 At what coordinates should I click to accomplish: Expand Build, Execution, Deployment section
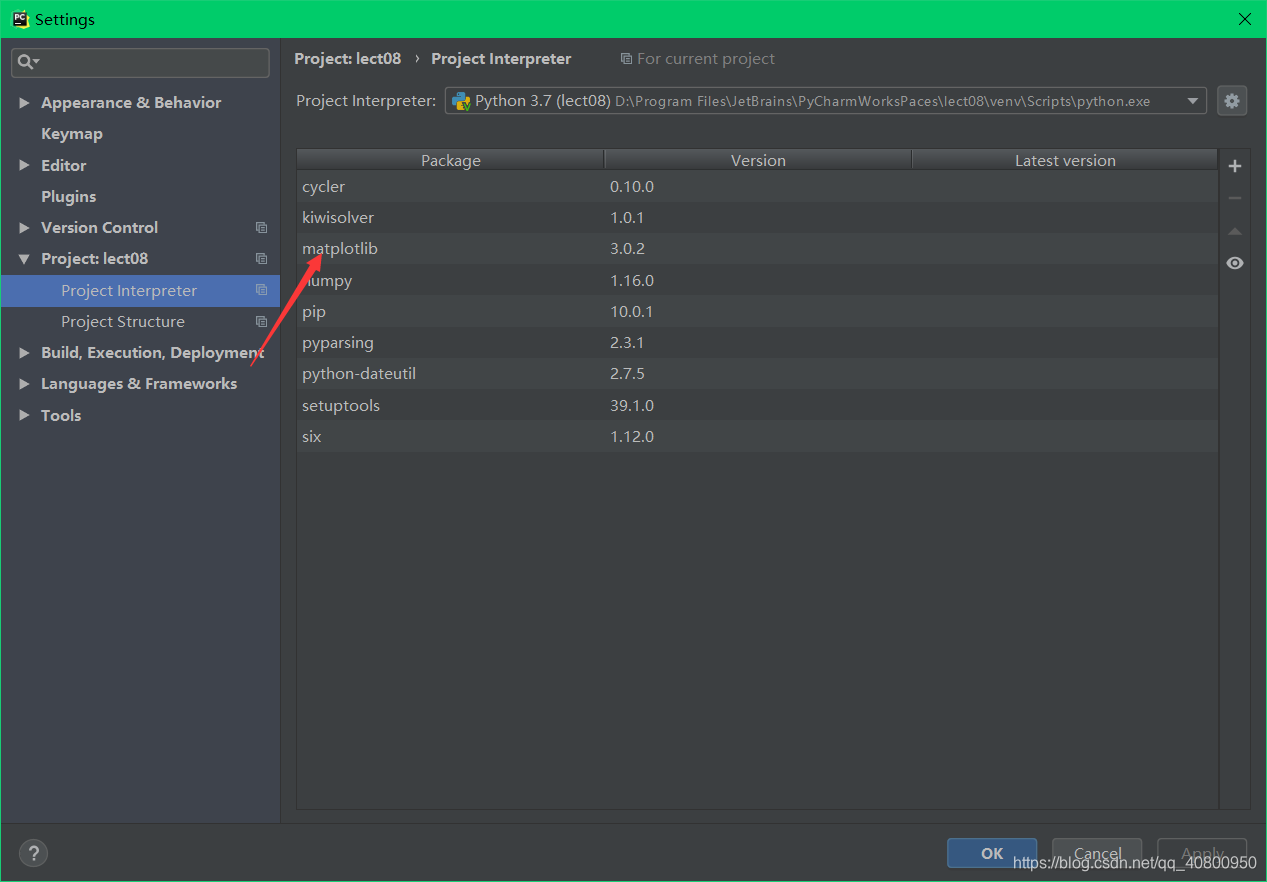(24, 352)
